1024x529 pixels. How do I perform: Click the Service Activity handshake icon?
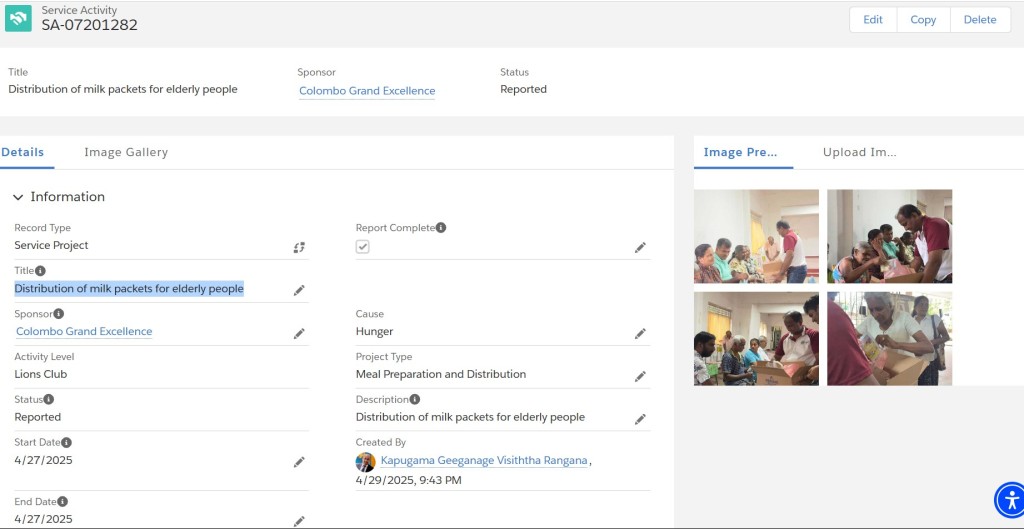pos(18,18)
